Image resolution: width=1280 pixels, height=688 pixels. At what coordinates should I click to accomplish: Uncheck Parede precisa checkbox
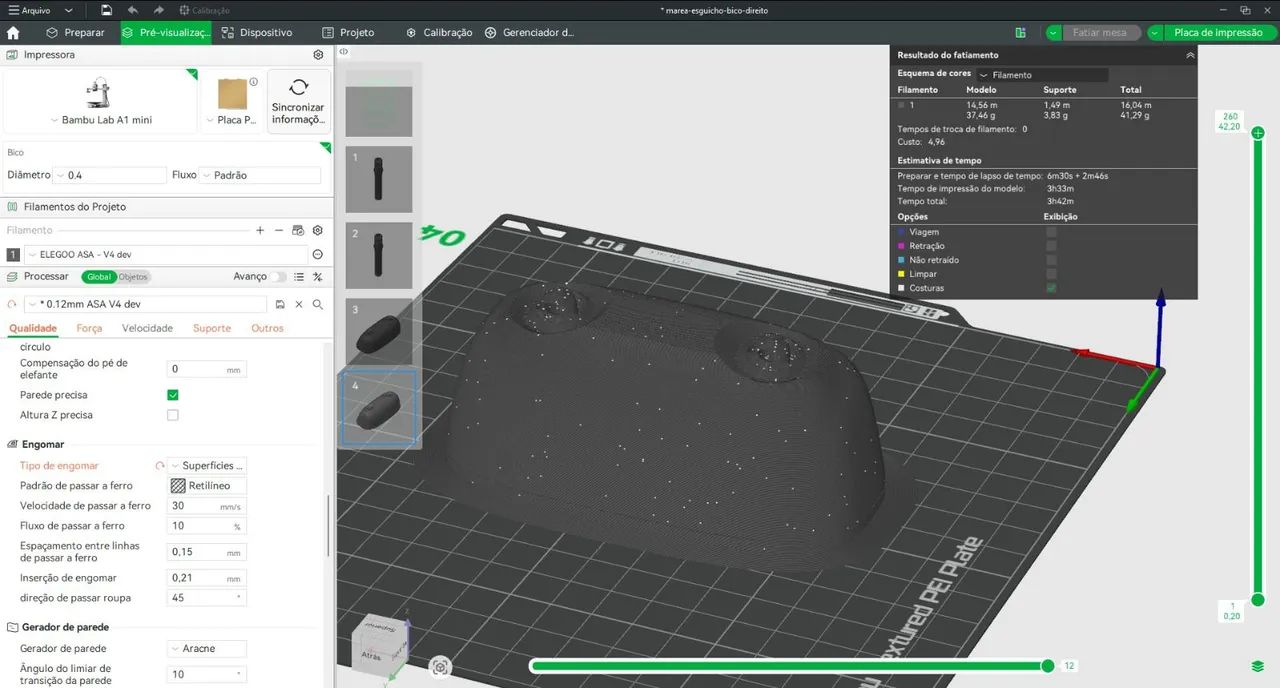[x=173, y=395]
